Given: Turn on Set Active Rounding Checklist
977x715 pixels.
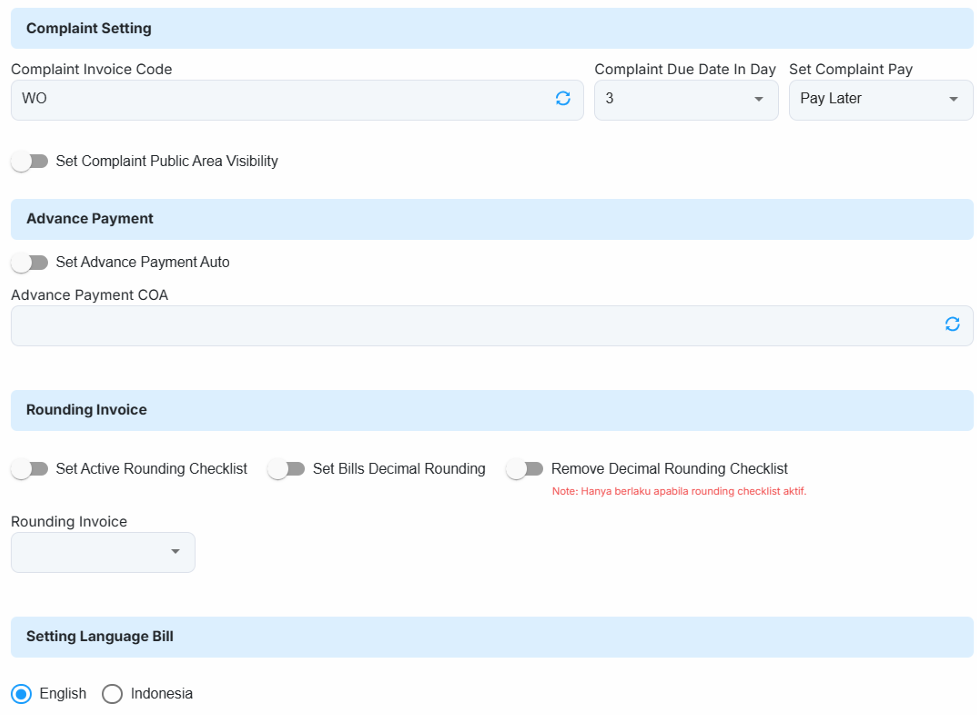Looking at the screenshot, I should [x=30, y=468].
